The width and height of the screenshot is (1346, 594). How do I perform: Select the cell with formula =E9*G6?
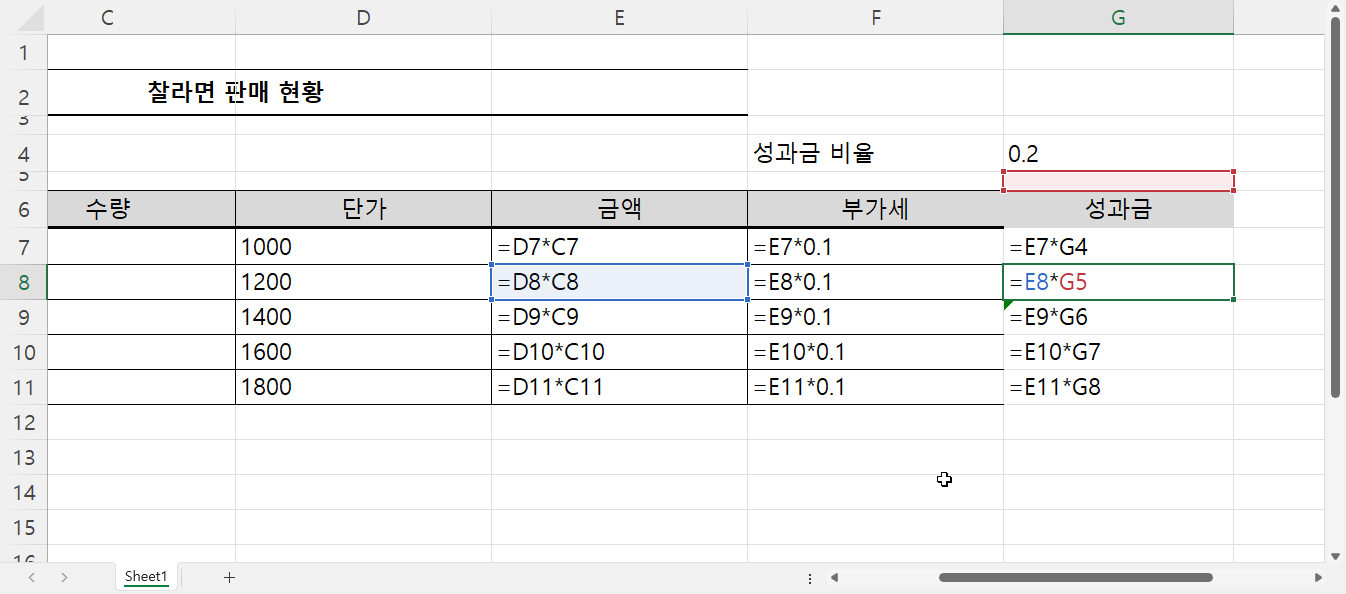pyautogui.click(x=1118, y=317)
